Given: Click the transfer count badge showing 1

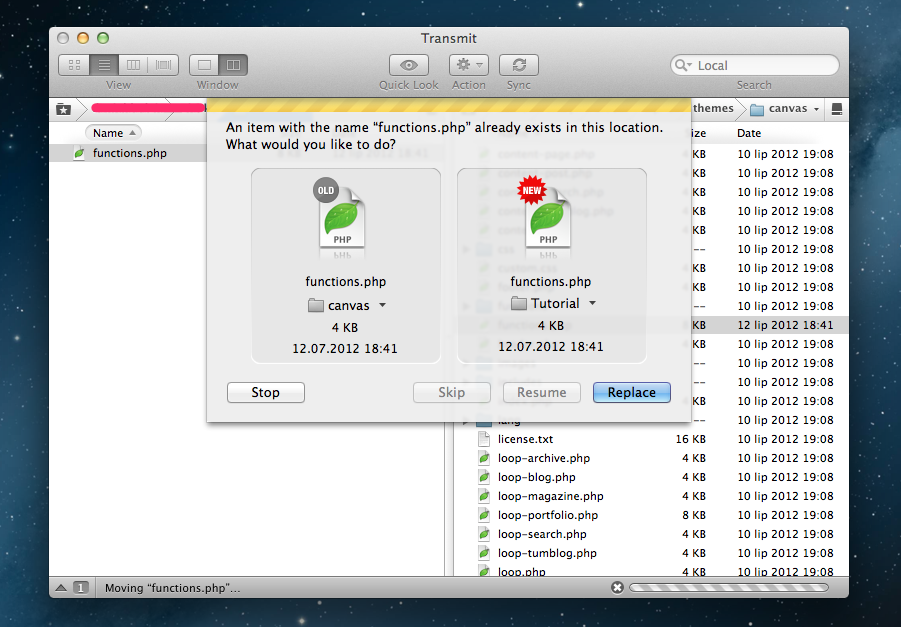Looking at the screenshot, I should pos(81,588).
